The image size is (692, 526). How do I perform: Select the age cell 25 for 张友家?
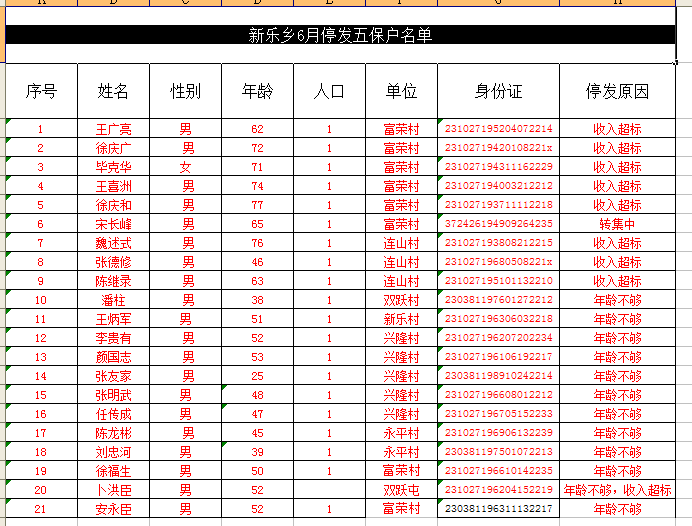coord(257,376)
